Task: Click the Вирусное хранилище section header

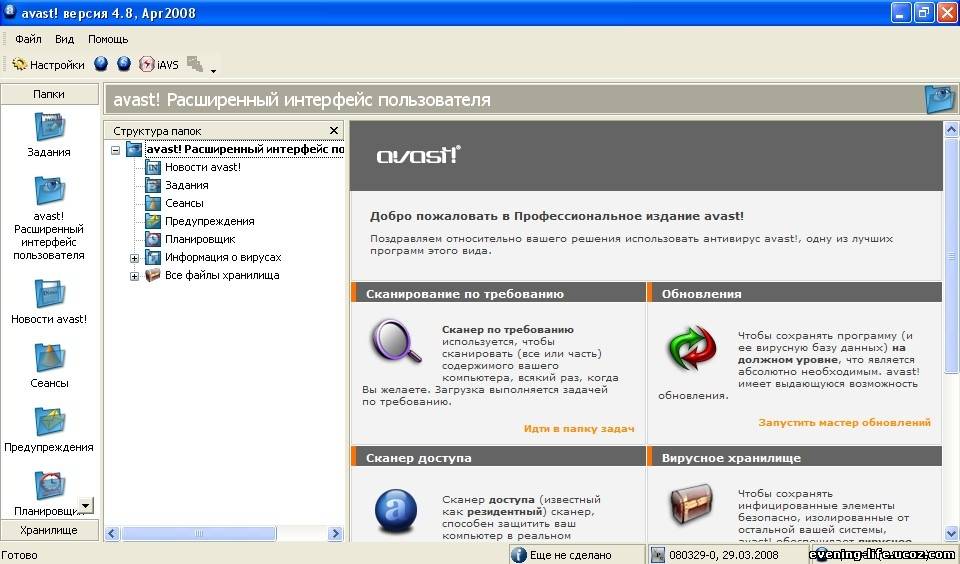Action: (x=795, y=457)
